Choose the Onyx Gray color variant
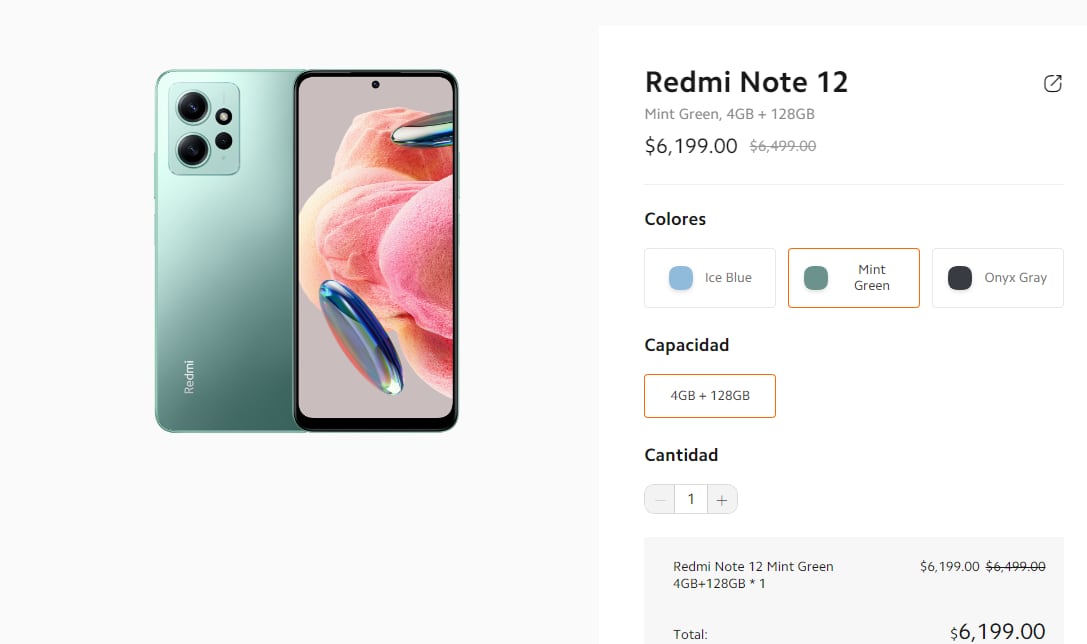1087x644 pixels. [x=997, y=277]
